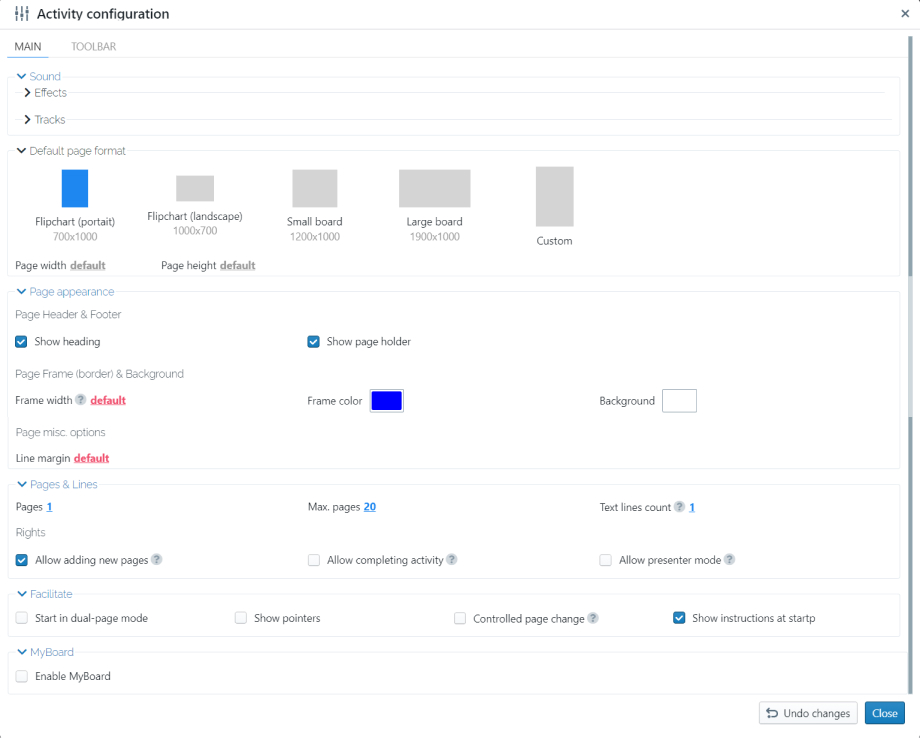This screenshot has width=920, height=738.
Task: Toggle the Show page holder checkbox
Action: coord(313,341)
